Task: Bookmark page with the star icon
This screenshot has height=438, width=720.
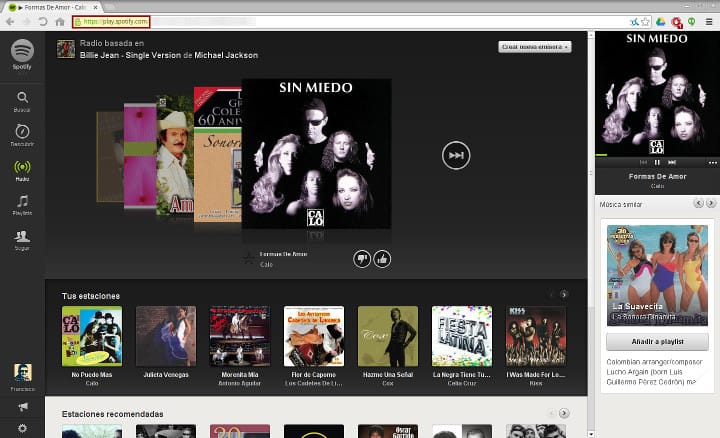Action: pyautogui.click(x=645, y=22)
